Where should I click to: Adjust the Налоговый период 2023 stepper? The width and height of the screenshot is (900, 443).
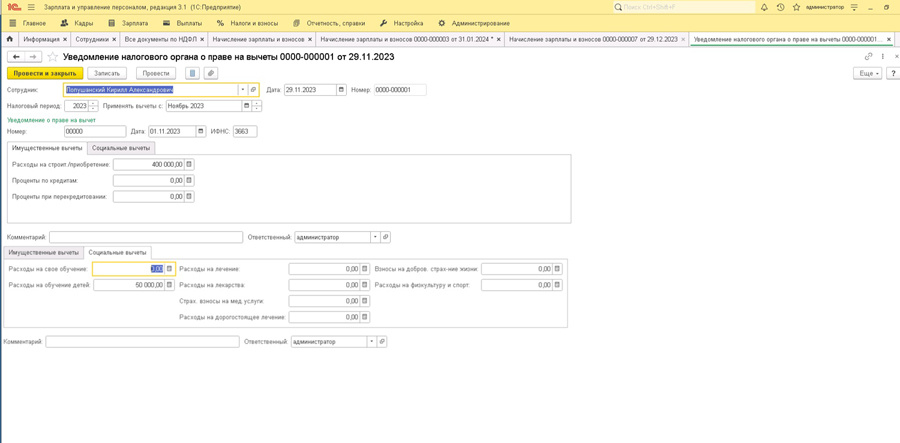pos(94,106)
